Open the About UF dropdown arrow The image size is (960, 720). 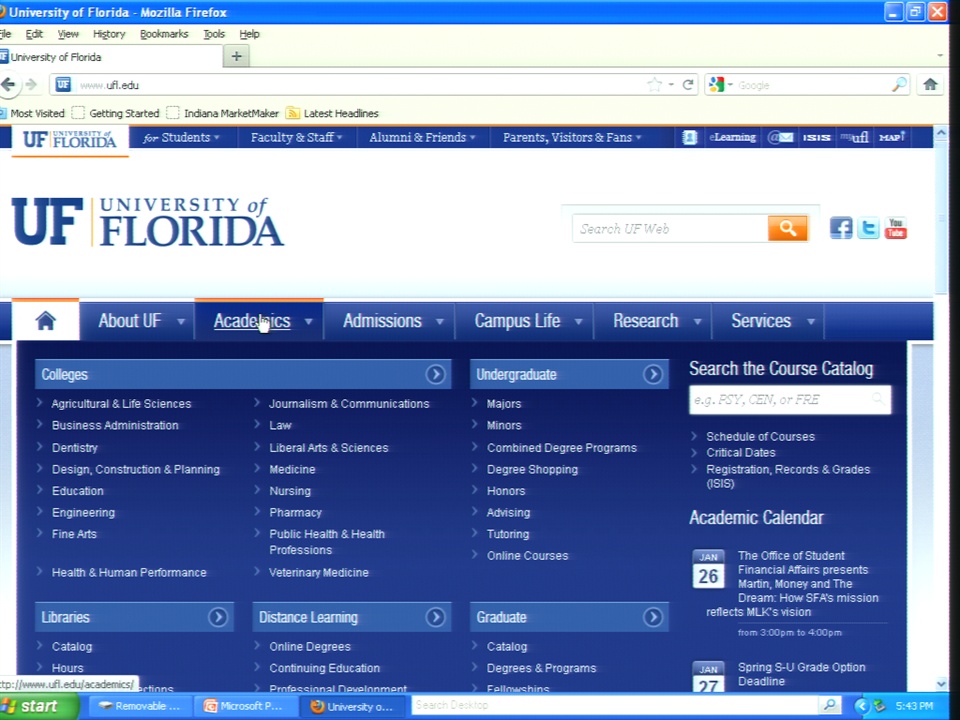(181, 321)
